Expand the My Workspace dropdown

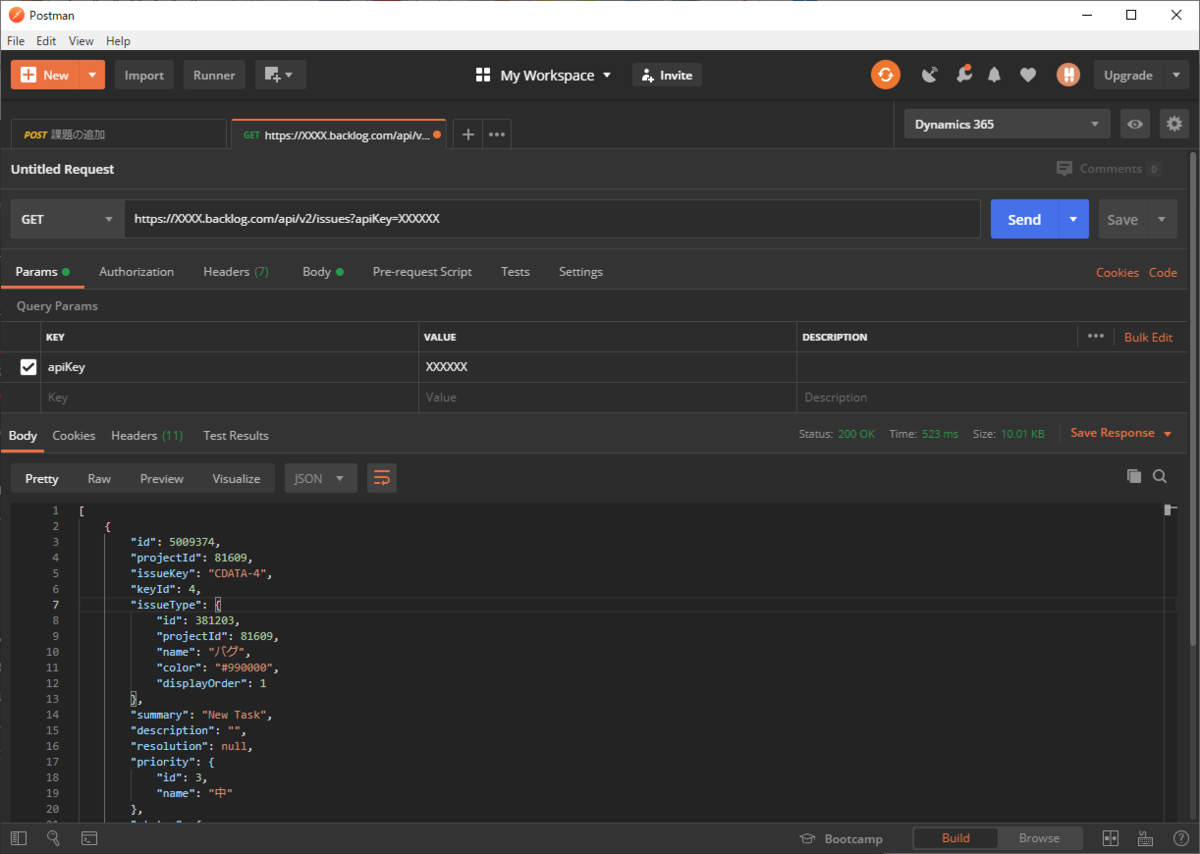[543, 75]
